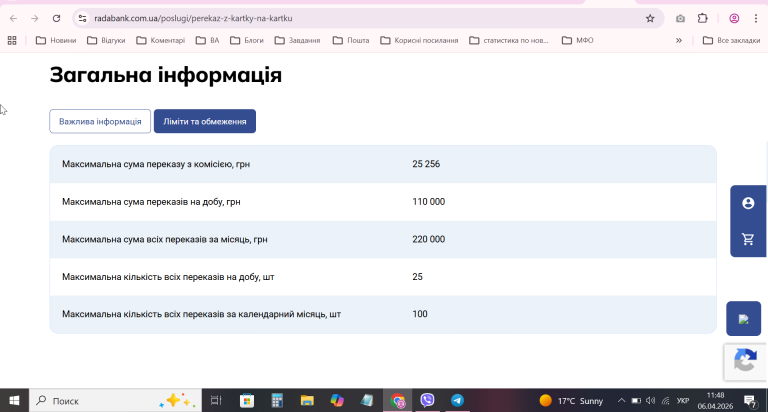Open the Коментарі bookmarks folder
Viewport: 768px width, 412px height.
point(161,40)
